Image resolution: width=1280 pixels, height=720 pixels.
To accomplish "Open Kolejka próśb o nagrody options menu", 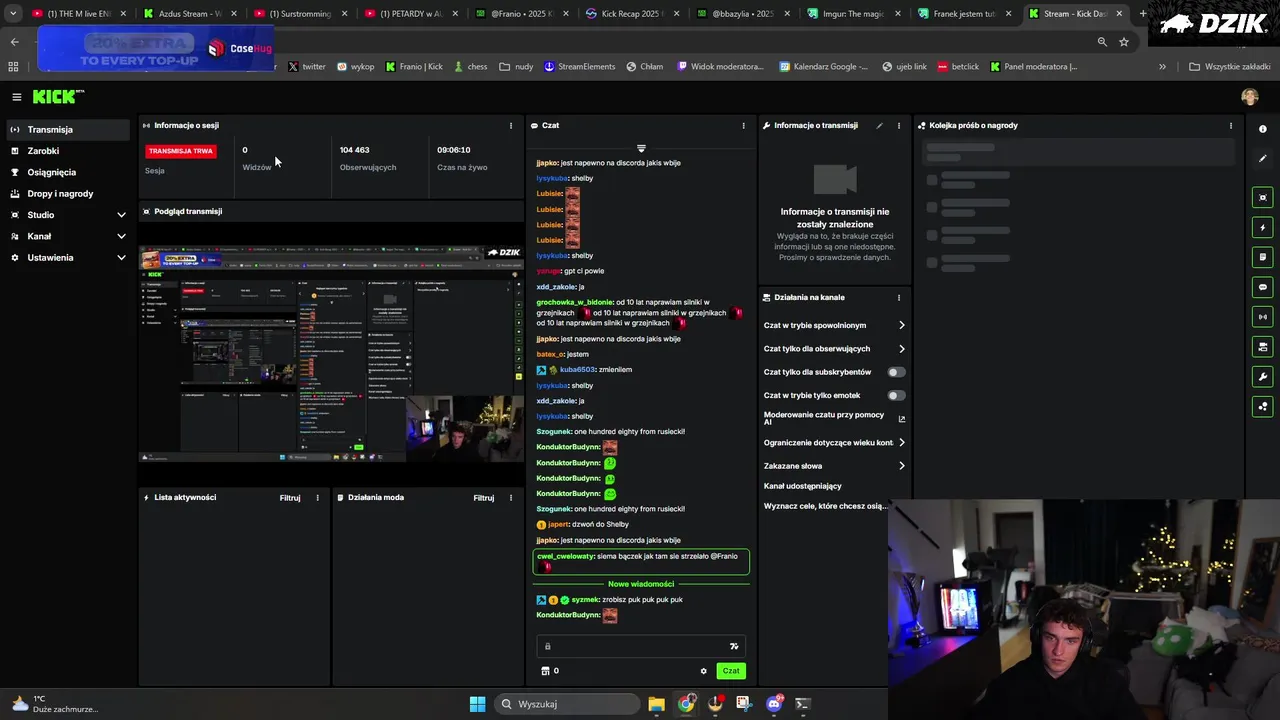I will pyautogui.click(x=1230, y=126).
